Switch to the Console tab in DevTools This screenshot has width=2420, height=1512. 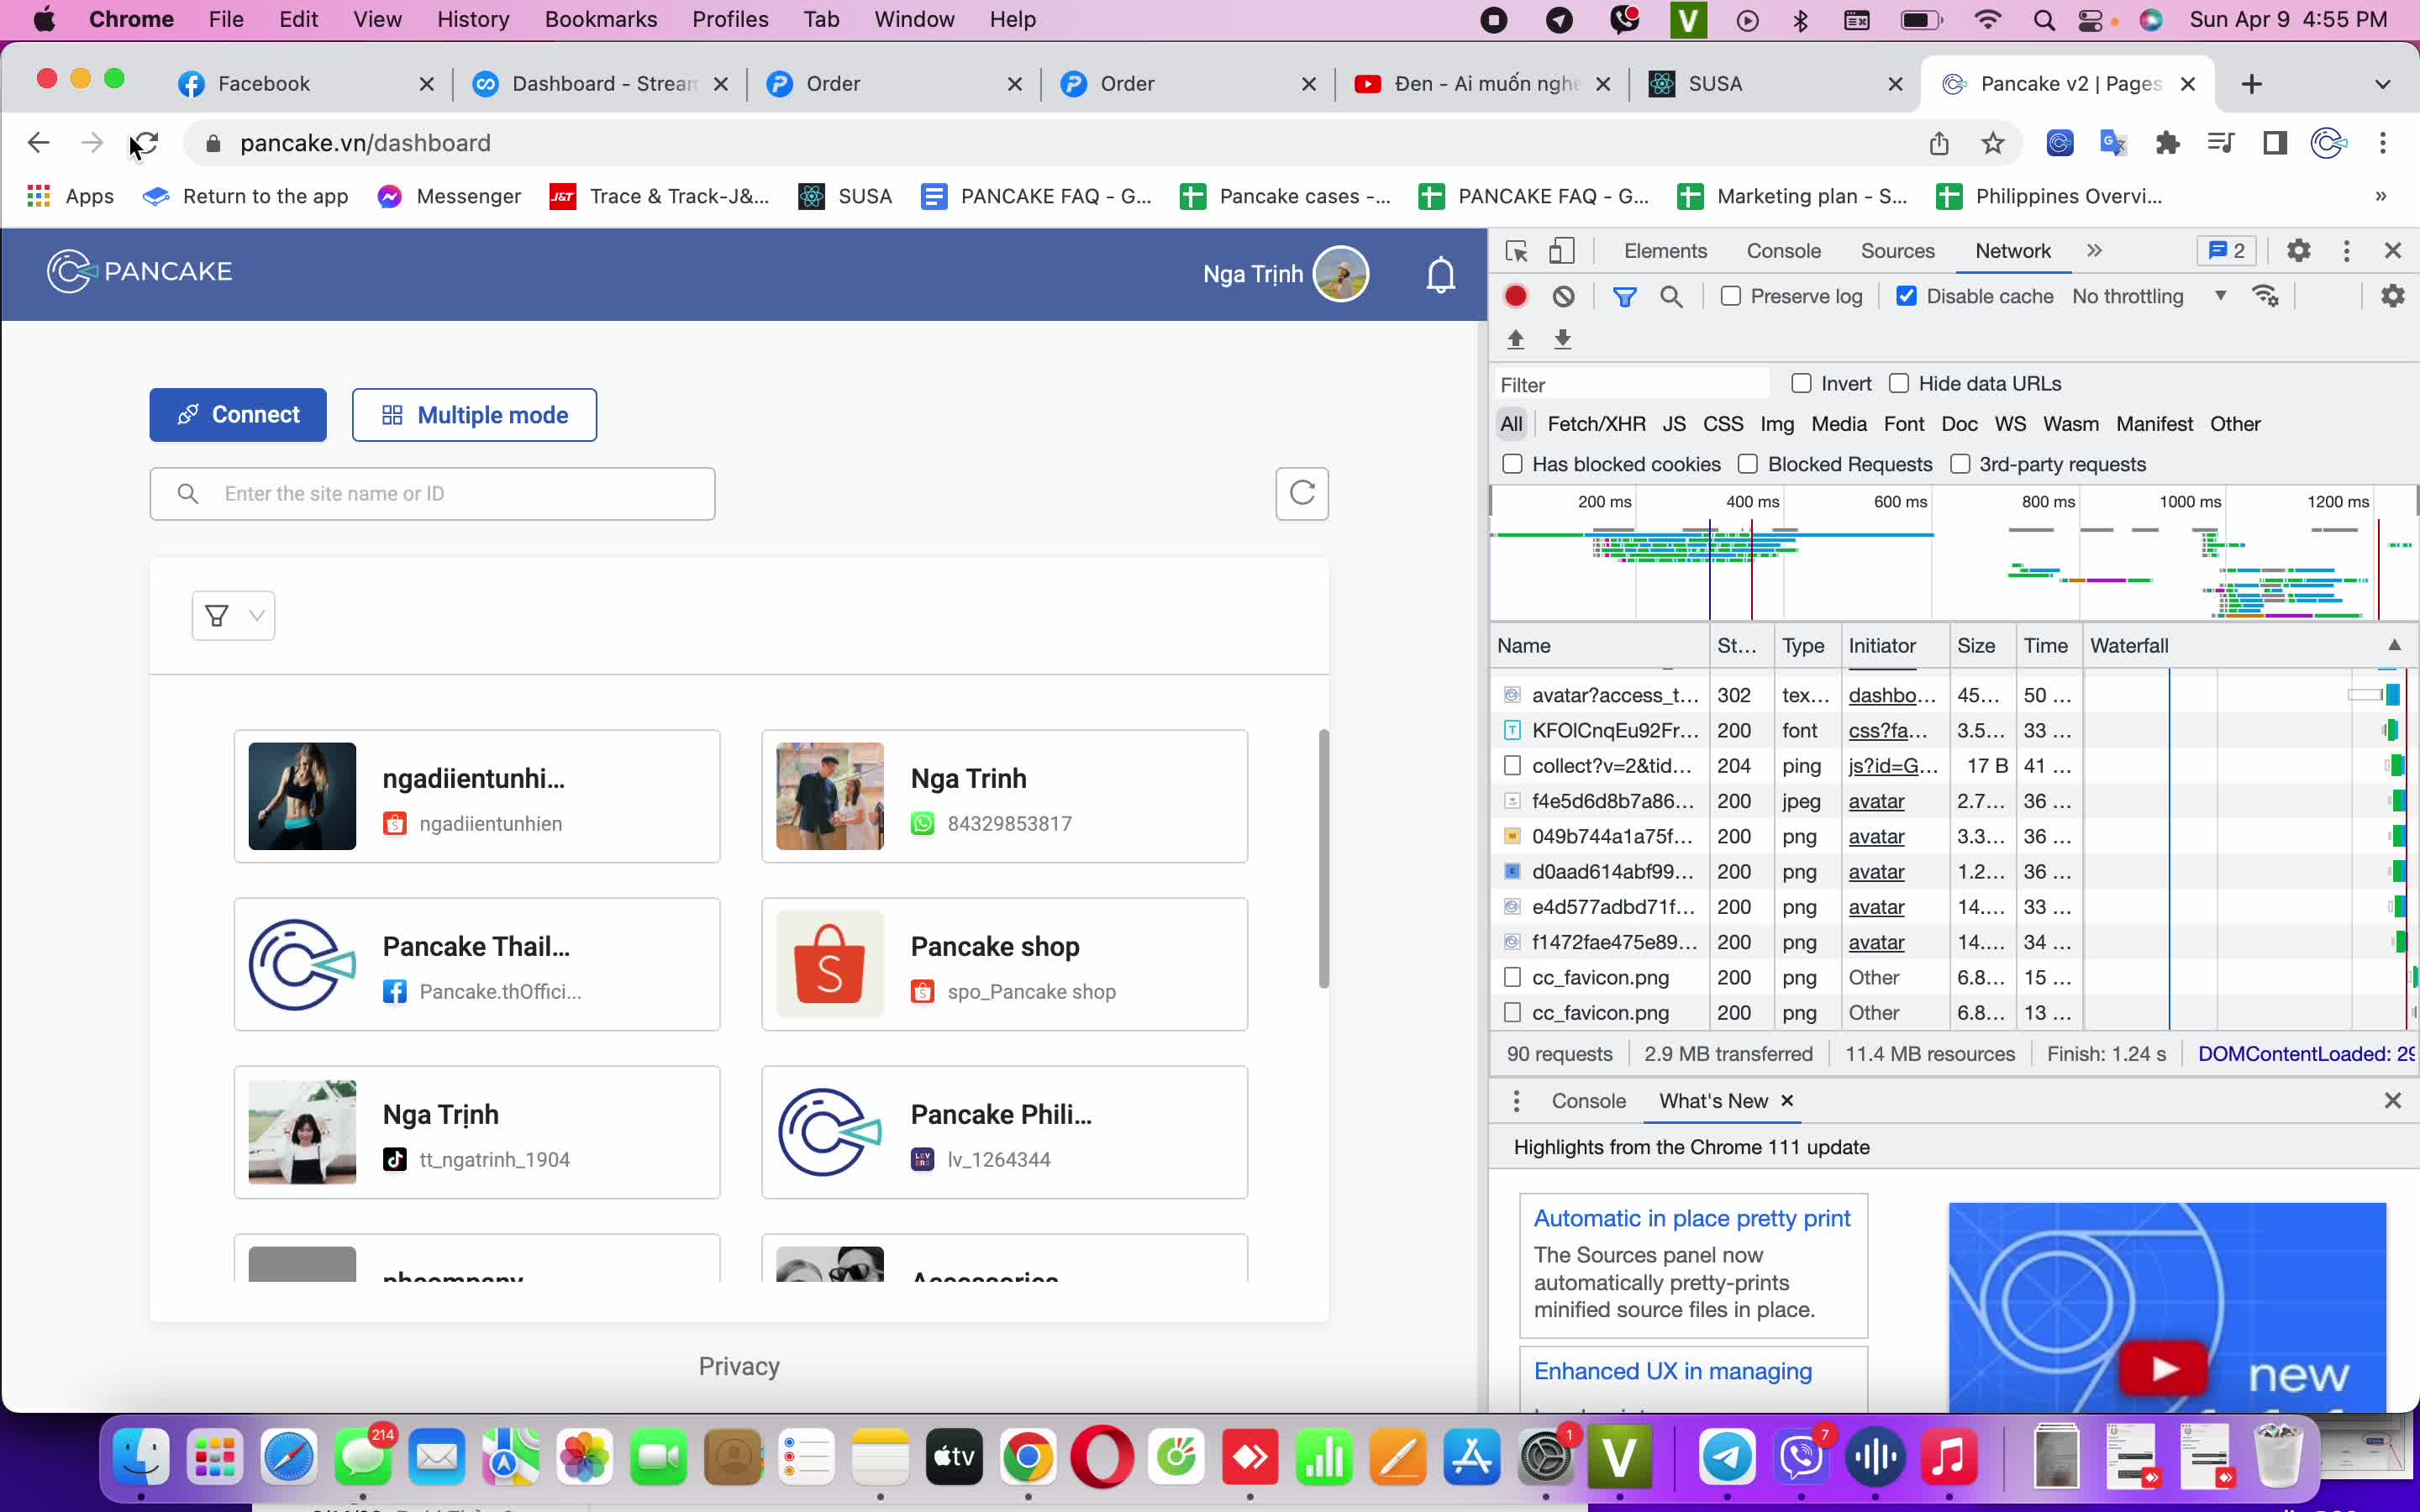tap(1783, 251)
